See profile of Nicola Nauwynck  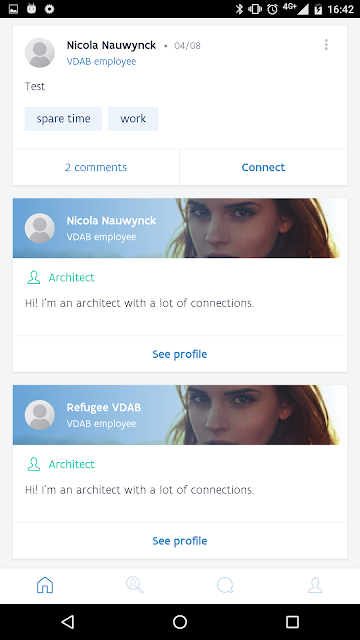pos(180,354)
